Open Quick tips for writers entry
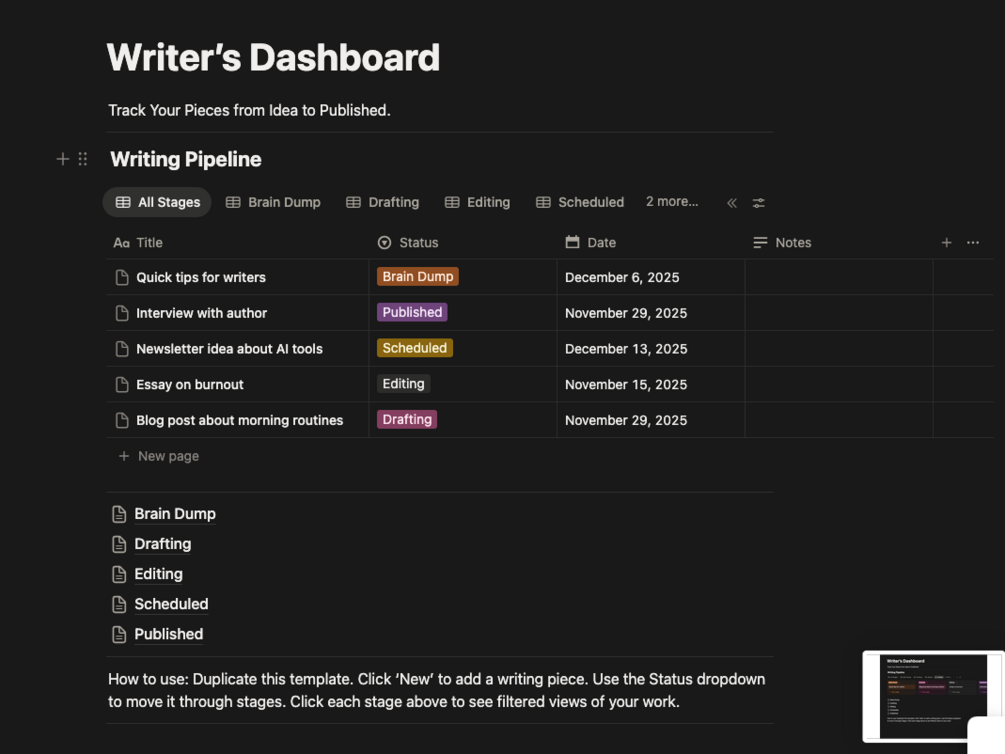The height and width of the screenshot is (754, 1005). [x=201, y=278]
